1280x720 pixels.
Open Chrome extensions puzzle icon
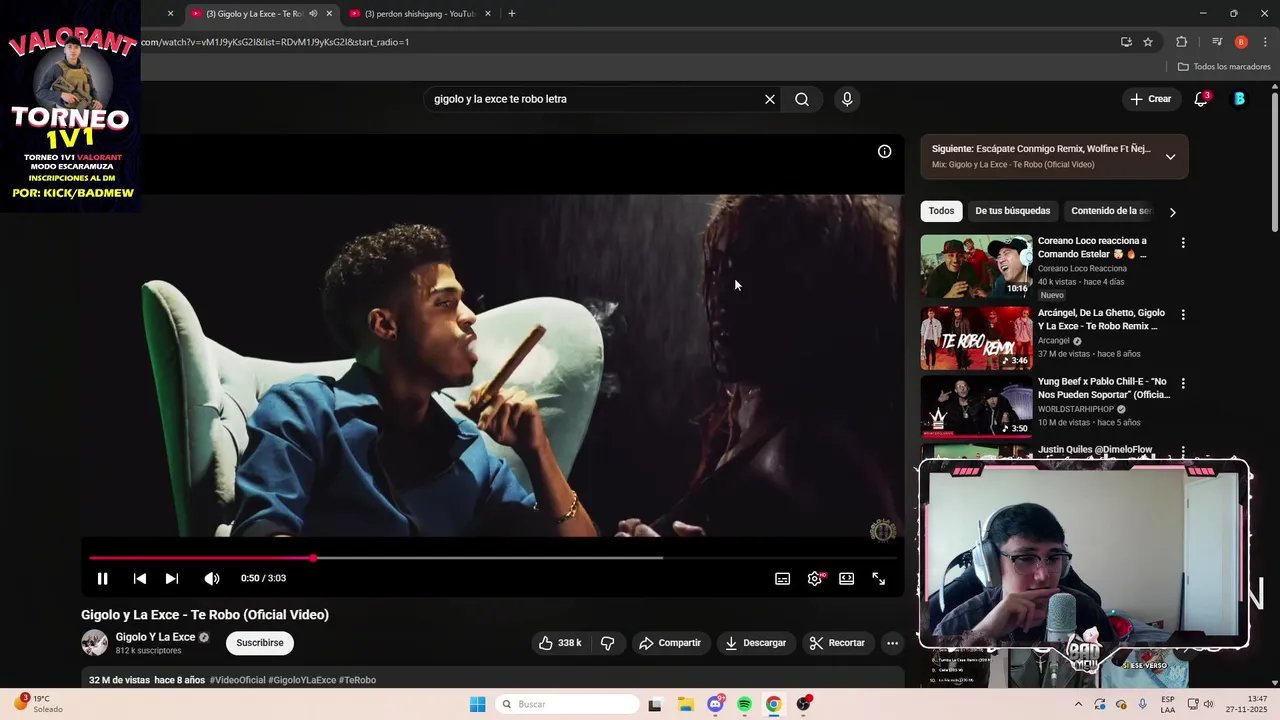pyautogui.click(x=1182, y=42)
